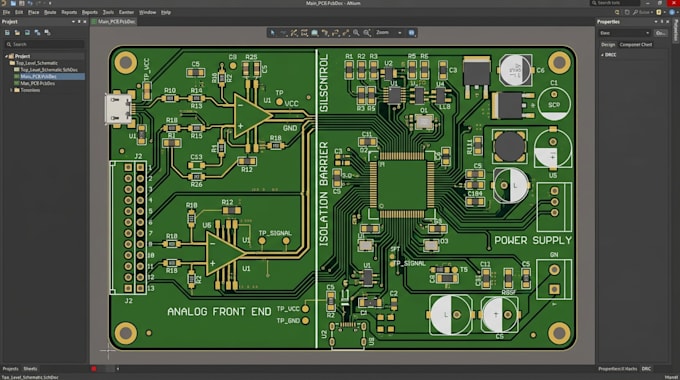Select the Top_Level_Schematic folder in tree
Viewport: 680px width, 380px height.
pyautogui.click(x=34, y=63)
